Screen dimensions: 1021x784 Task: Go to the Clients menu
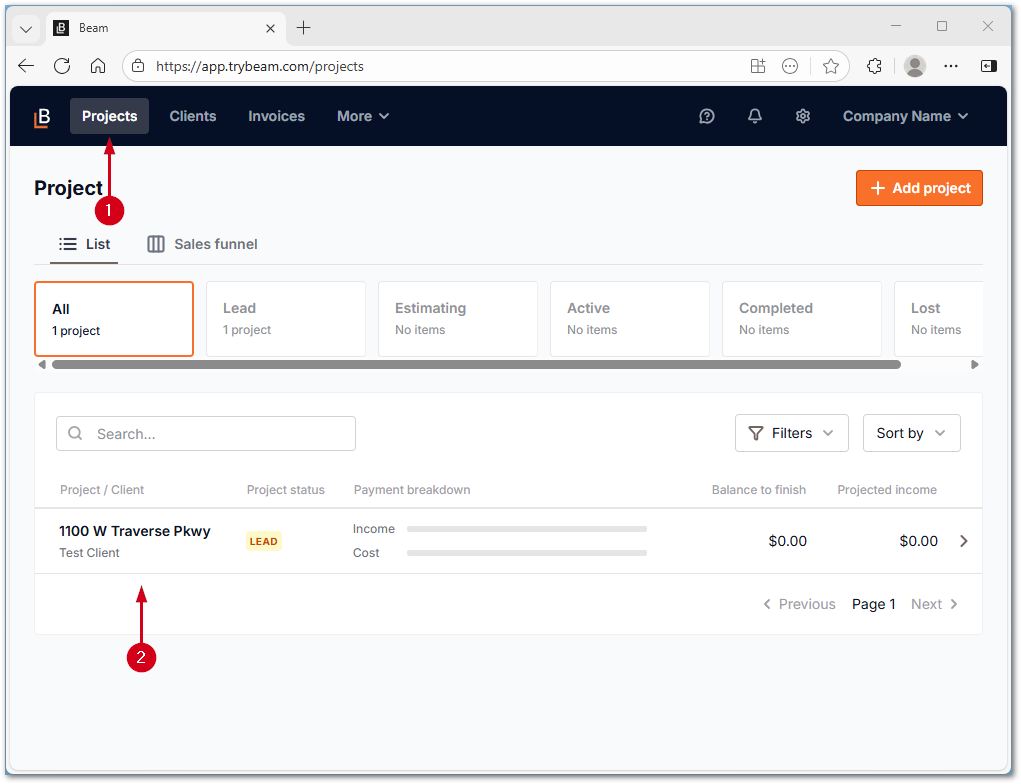coord(193,116)
